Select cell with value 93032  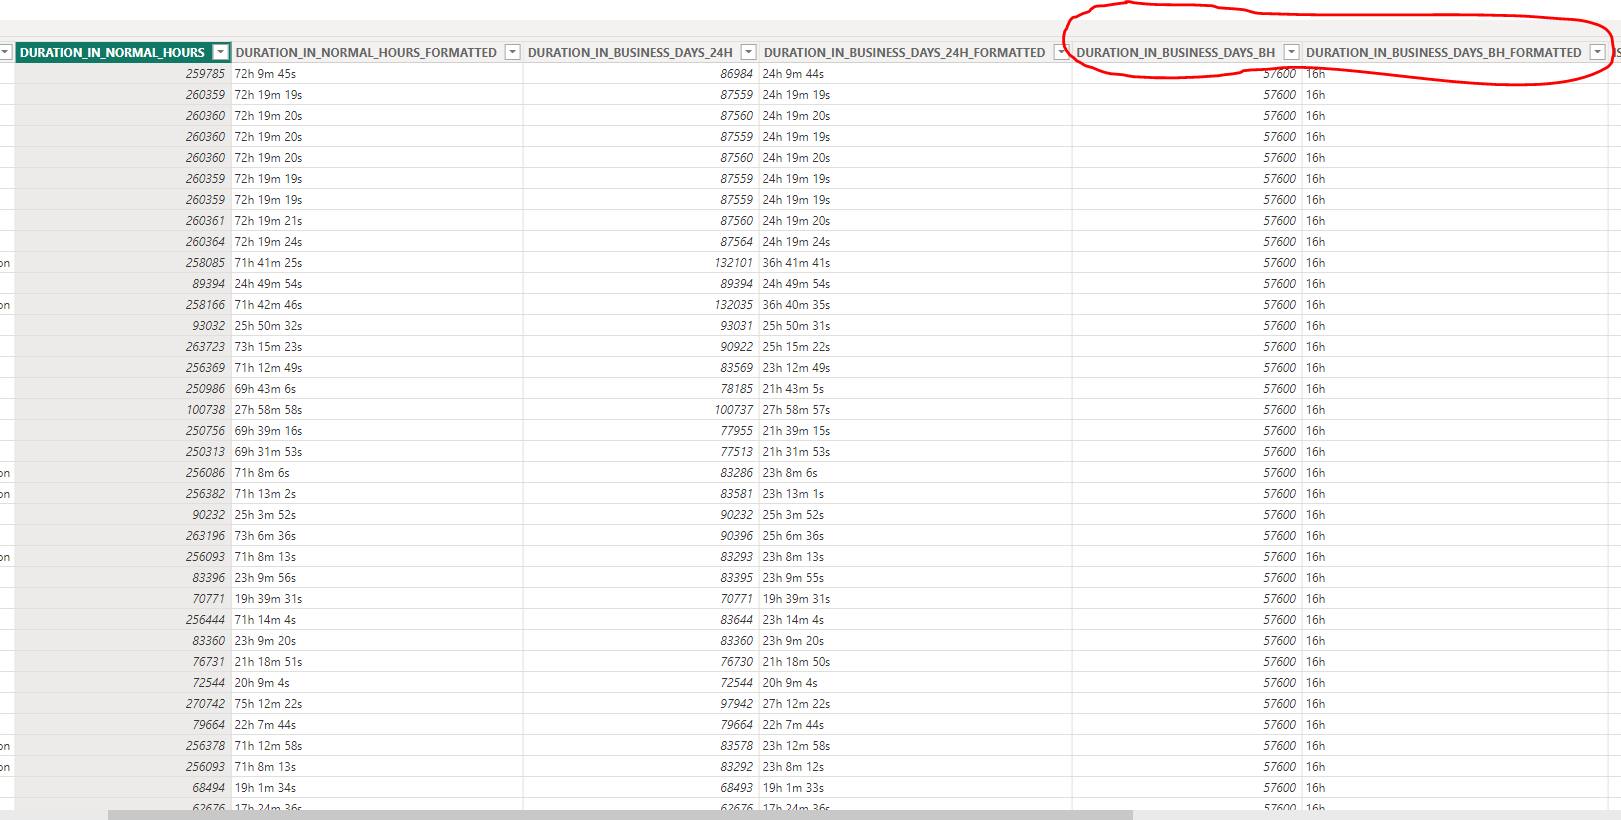tap(123, 326)
